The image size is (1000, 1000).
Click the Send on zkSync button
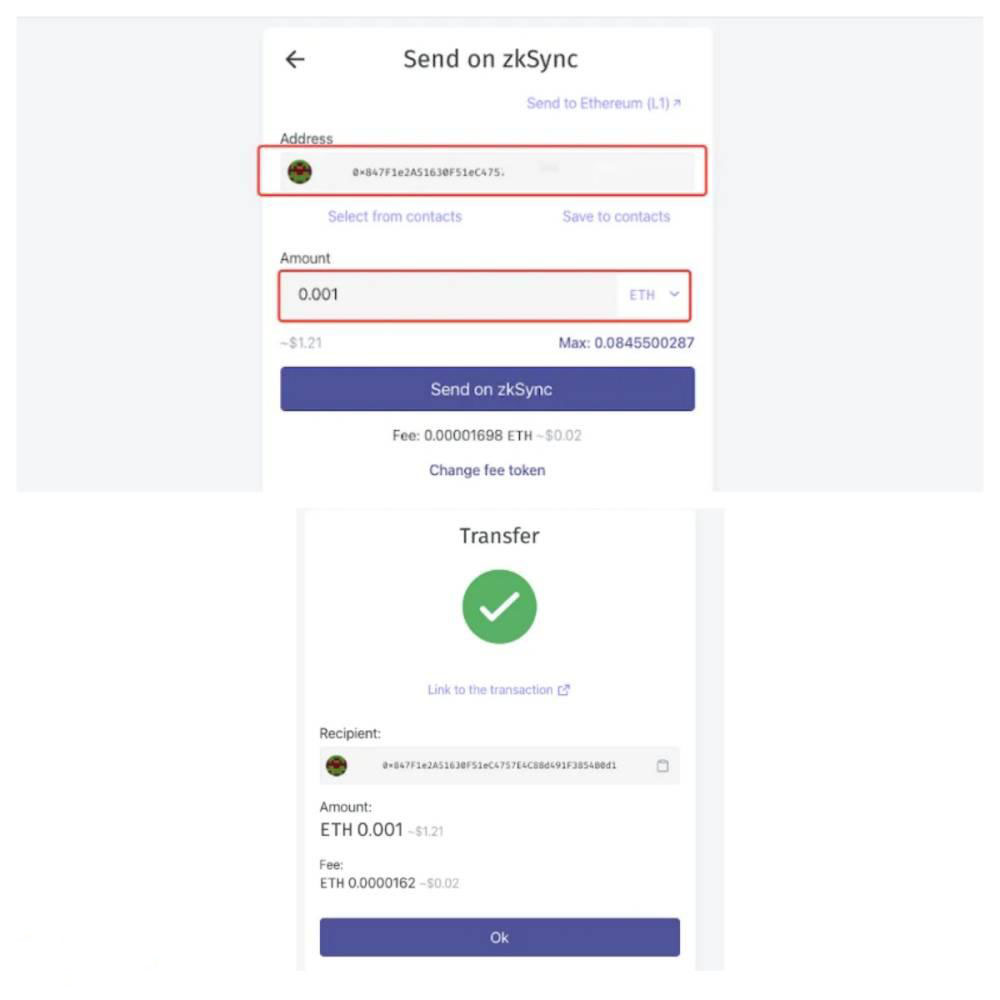point(487,389)
